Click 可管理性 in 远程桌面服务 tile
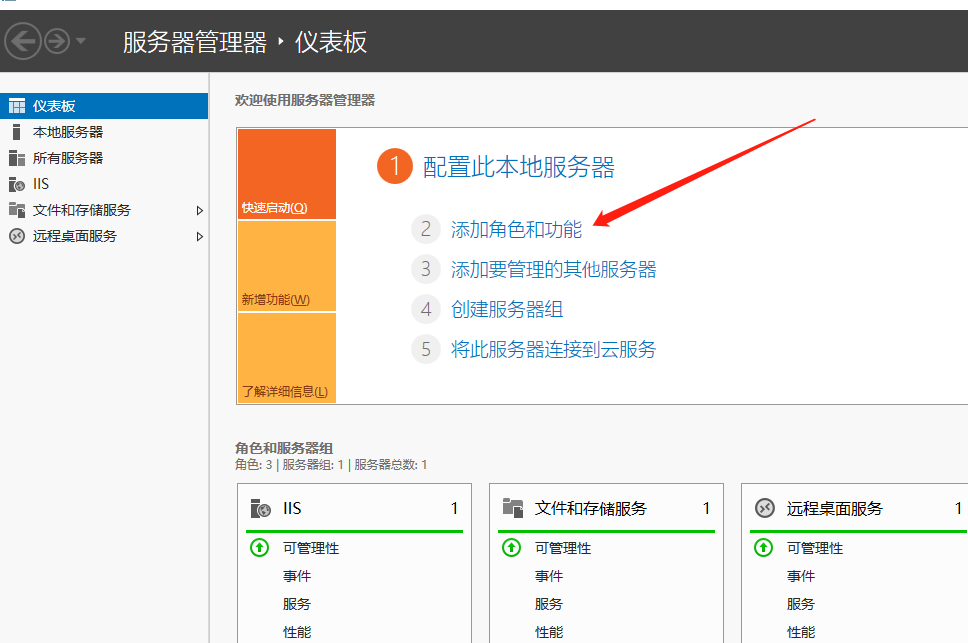968x643 pixels. click(x=815, y=548)
